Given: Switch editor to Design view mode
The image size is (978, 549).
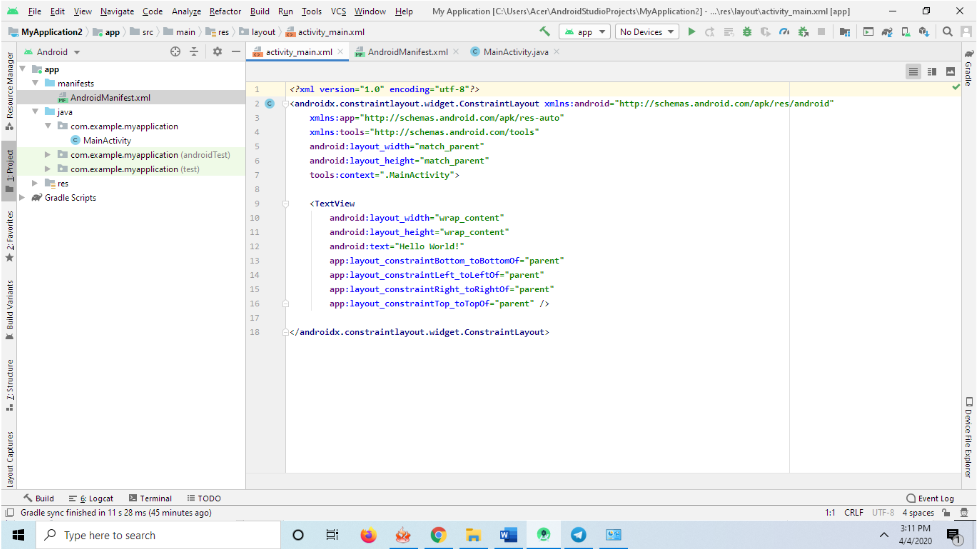Looking at the screenshot, I should click(x=949, y=71).
